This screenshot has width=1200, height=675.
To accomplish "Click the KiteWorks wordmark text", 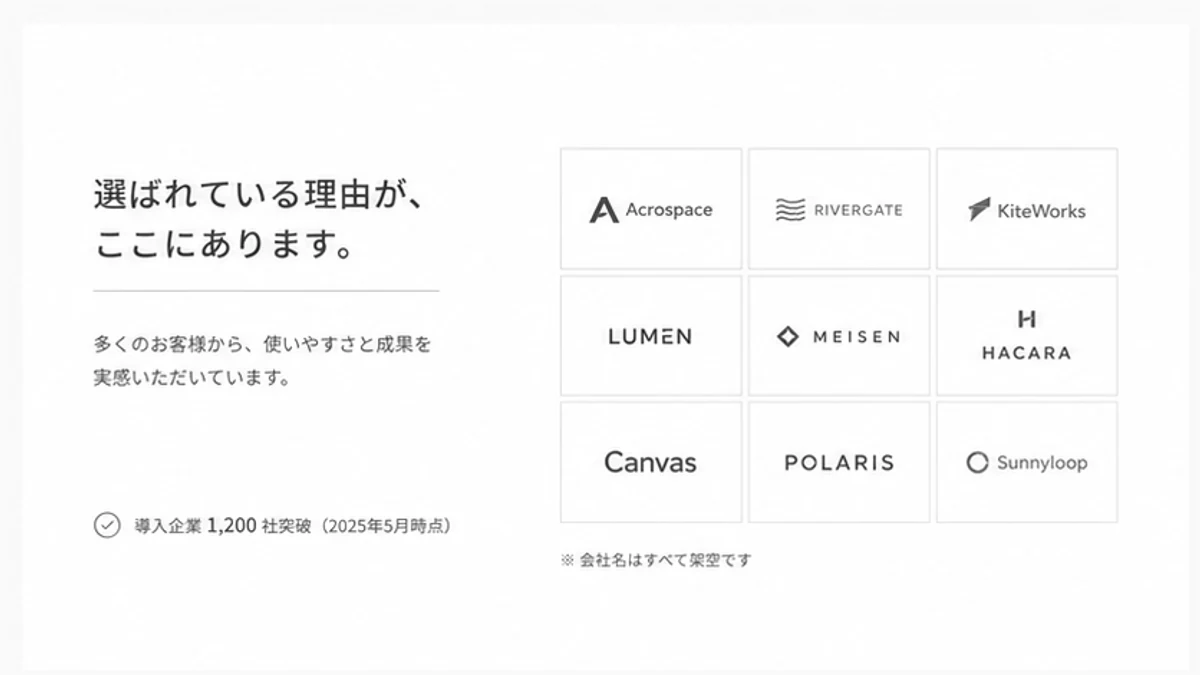I will coord(1041,211).
